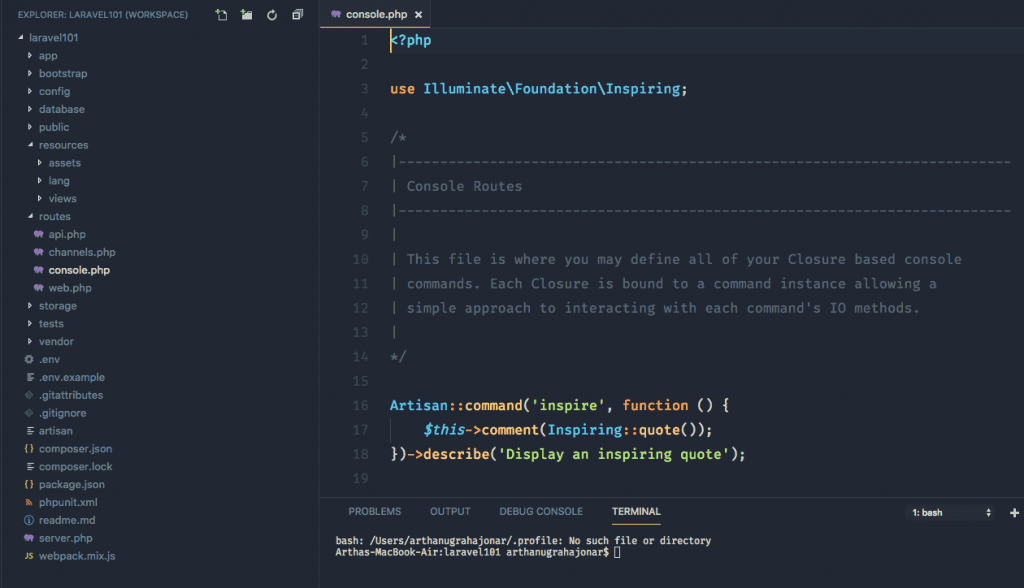This screenshot has width=1024, height=588.
Task: Open readme.md from the Explorer
Action: tap(65, 520)
